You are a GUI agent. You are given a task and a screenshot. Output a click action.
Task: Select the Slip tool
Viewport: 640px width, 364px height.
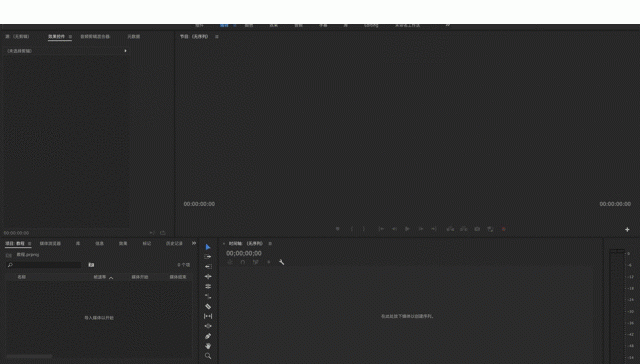point(208,316)
